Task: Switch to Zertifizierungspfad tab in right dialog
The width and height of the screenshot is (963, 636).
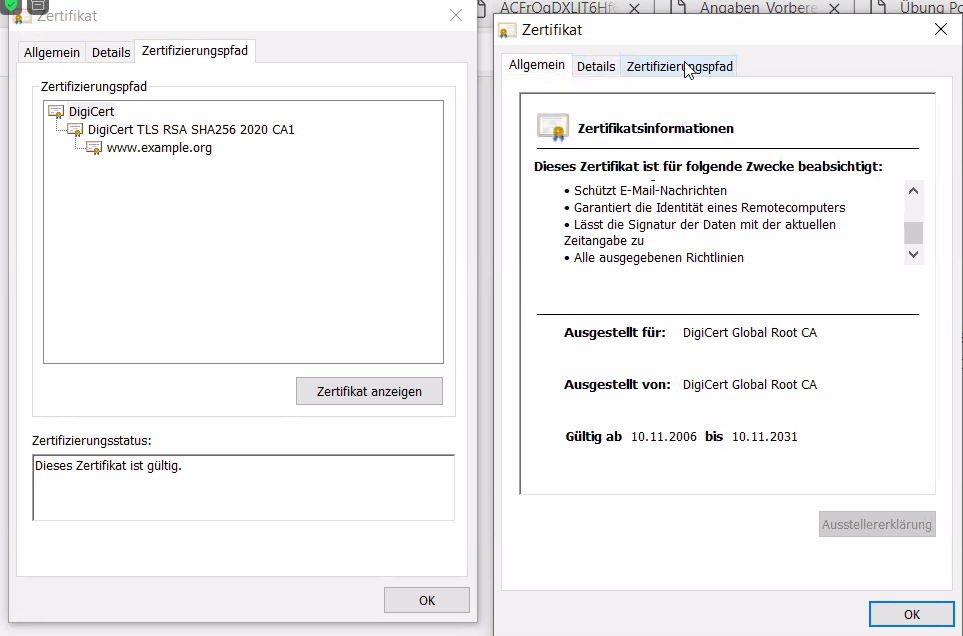Action: (679, 66)
